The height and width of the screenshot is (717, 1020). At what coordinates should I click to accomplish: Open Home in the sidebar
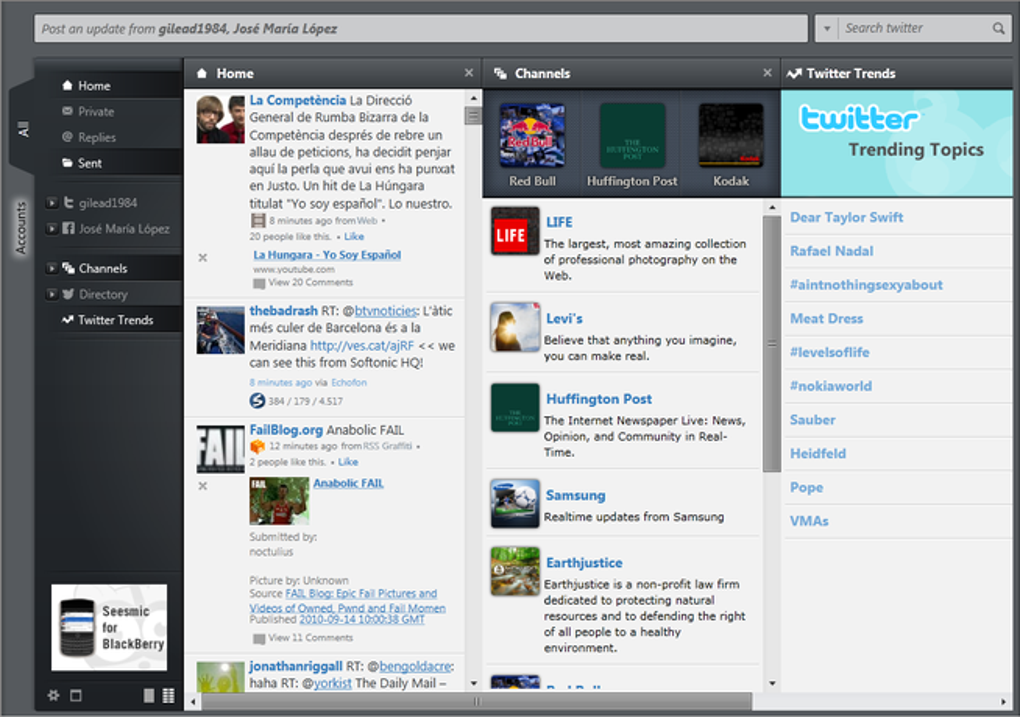(x=95, y=86)
